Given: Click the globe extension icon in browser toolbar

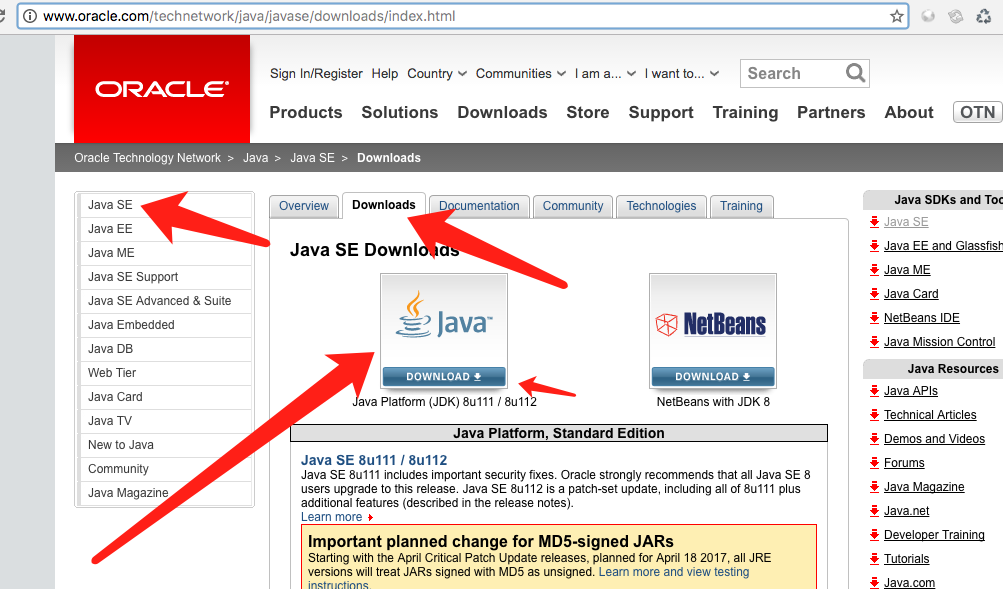Looking at the screenshot, I should [x=928, y=16].
